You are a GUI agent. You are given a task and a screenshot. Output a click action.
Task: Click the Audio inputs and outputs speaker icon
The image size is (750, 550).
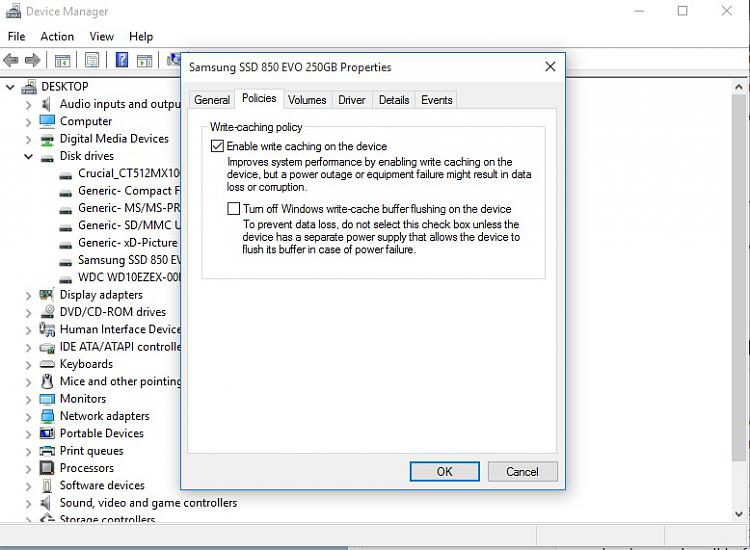(46, 104)
